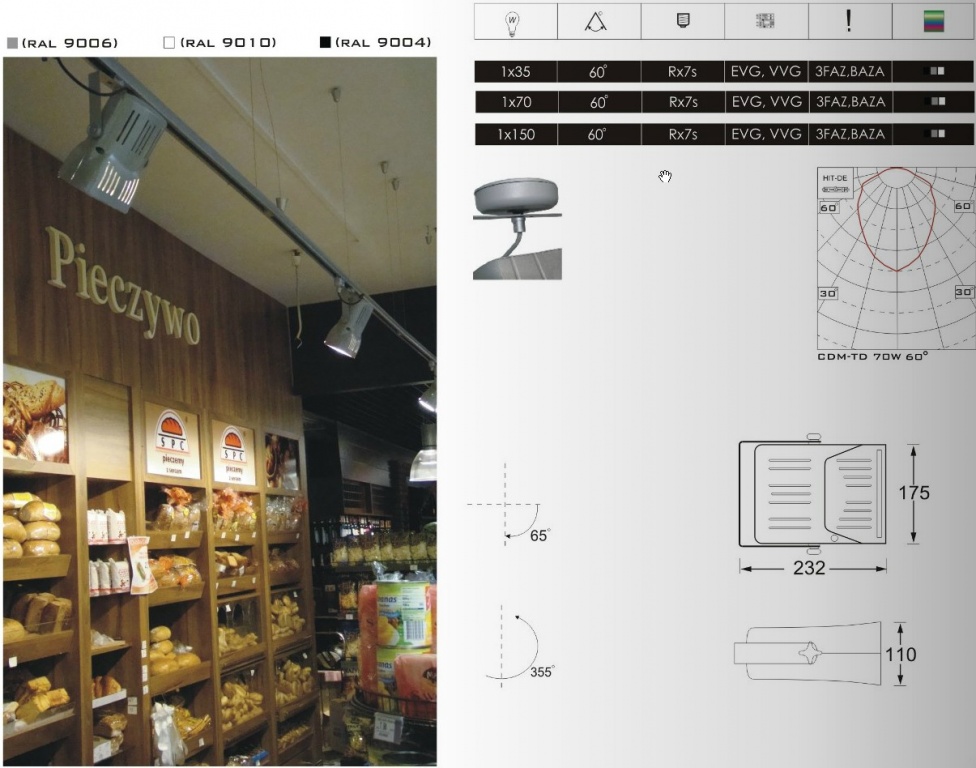Click "3FAZ,BAZA" in the 1x70 row
976x768 pixels.
[851, 102]
